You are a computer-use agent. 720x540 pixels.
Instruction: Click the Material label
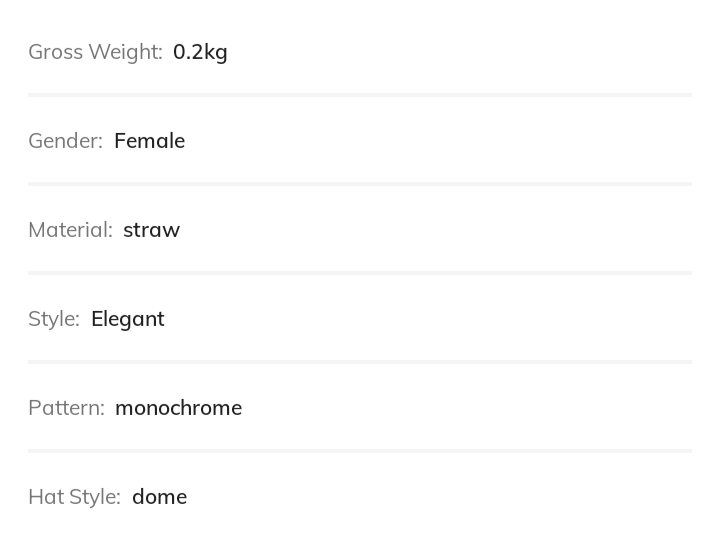pyautogui.click(x=70, y=230)
